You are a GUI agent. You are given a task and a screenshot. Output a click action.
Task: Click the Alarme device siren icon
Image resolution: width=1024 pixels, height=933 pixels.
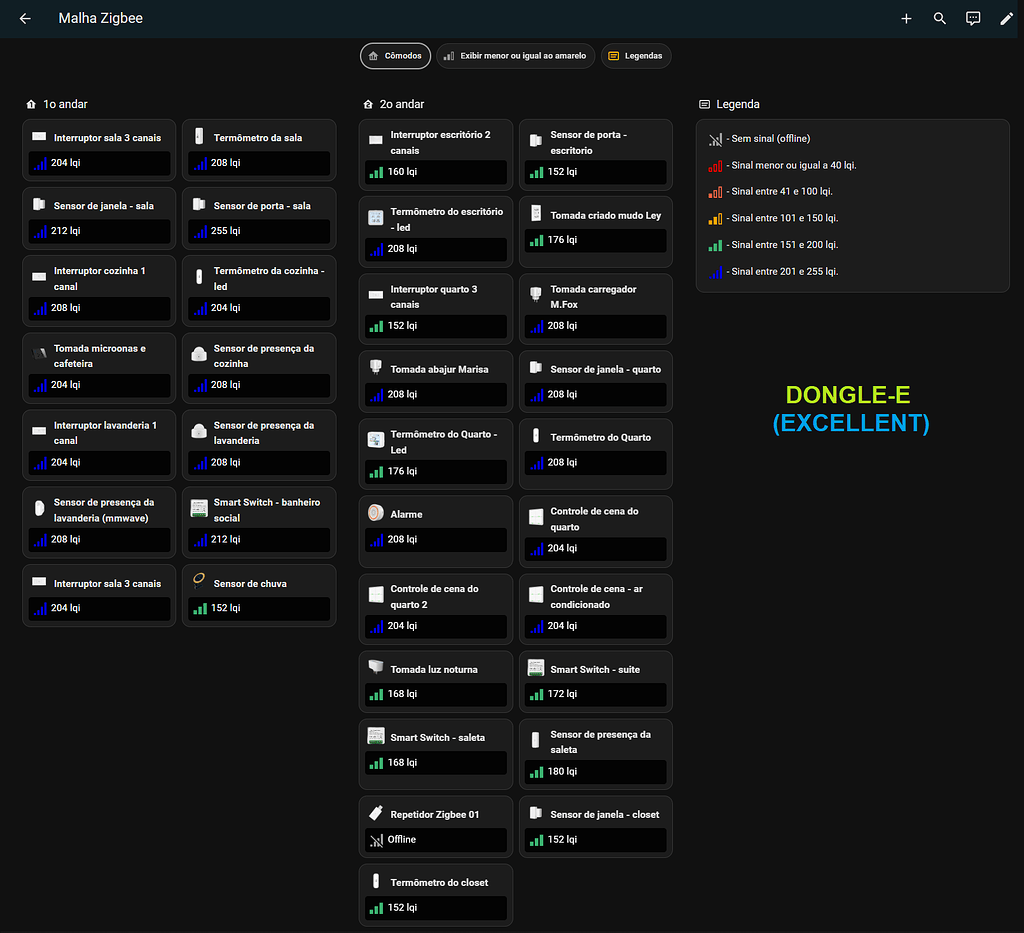375,514
